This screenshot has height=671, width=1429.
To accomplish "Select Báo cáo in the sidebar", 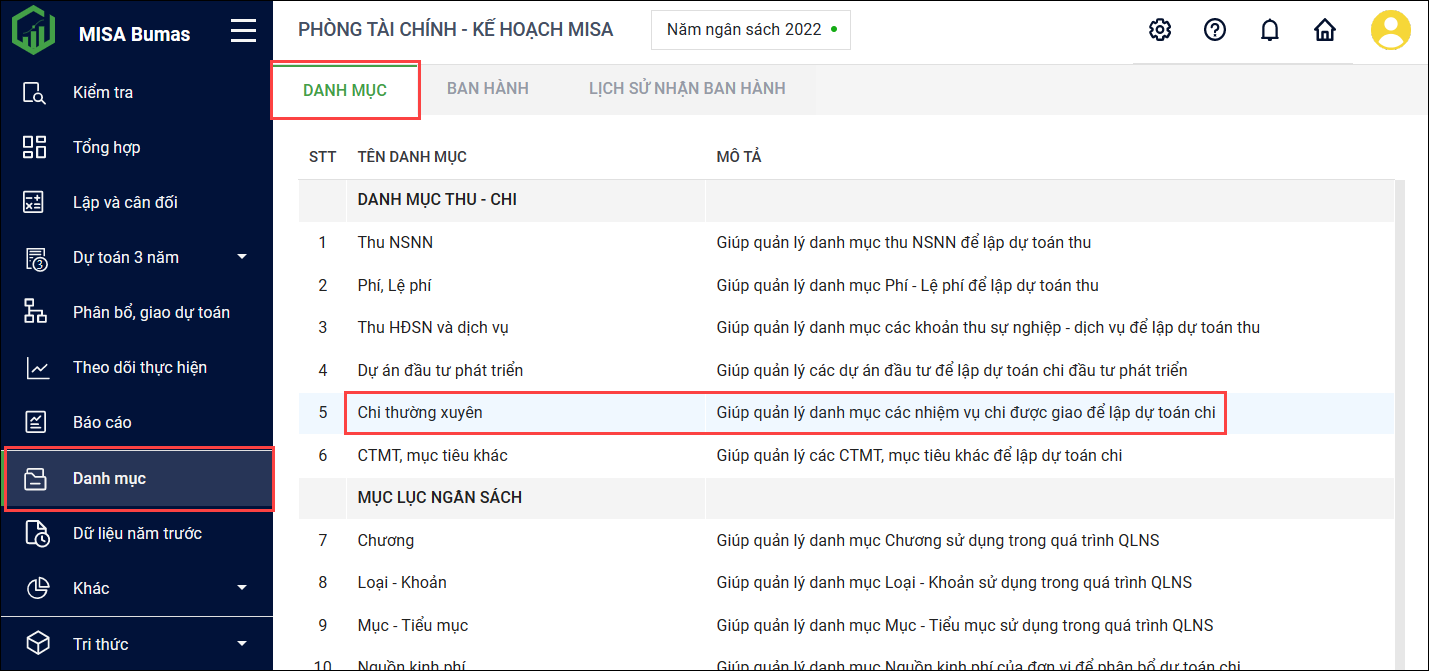I will click(x=102, y=423).
